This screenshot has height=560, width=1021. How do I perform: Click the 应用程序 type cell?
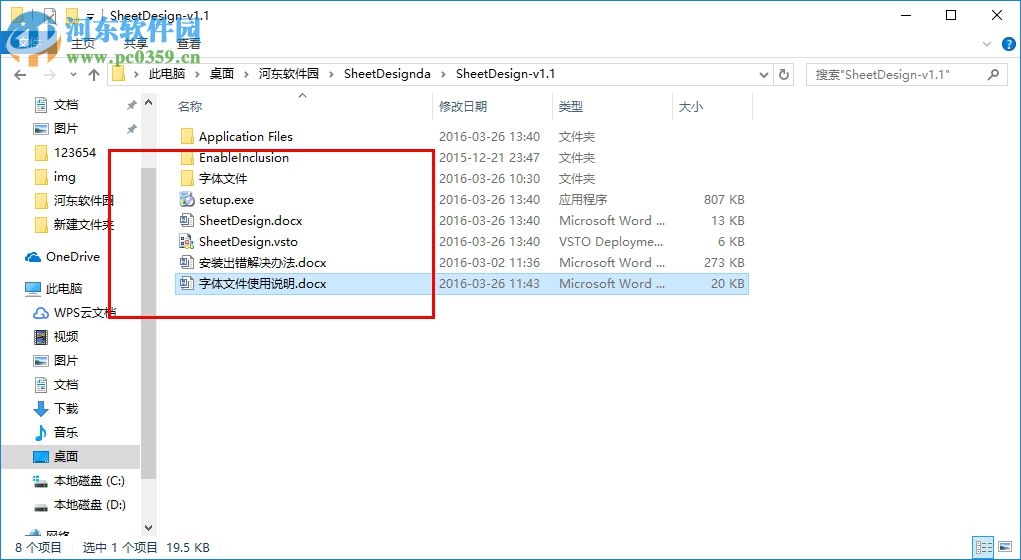[x=583, y=199]
